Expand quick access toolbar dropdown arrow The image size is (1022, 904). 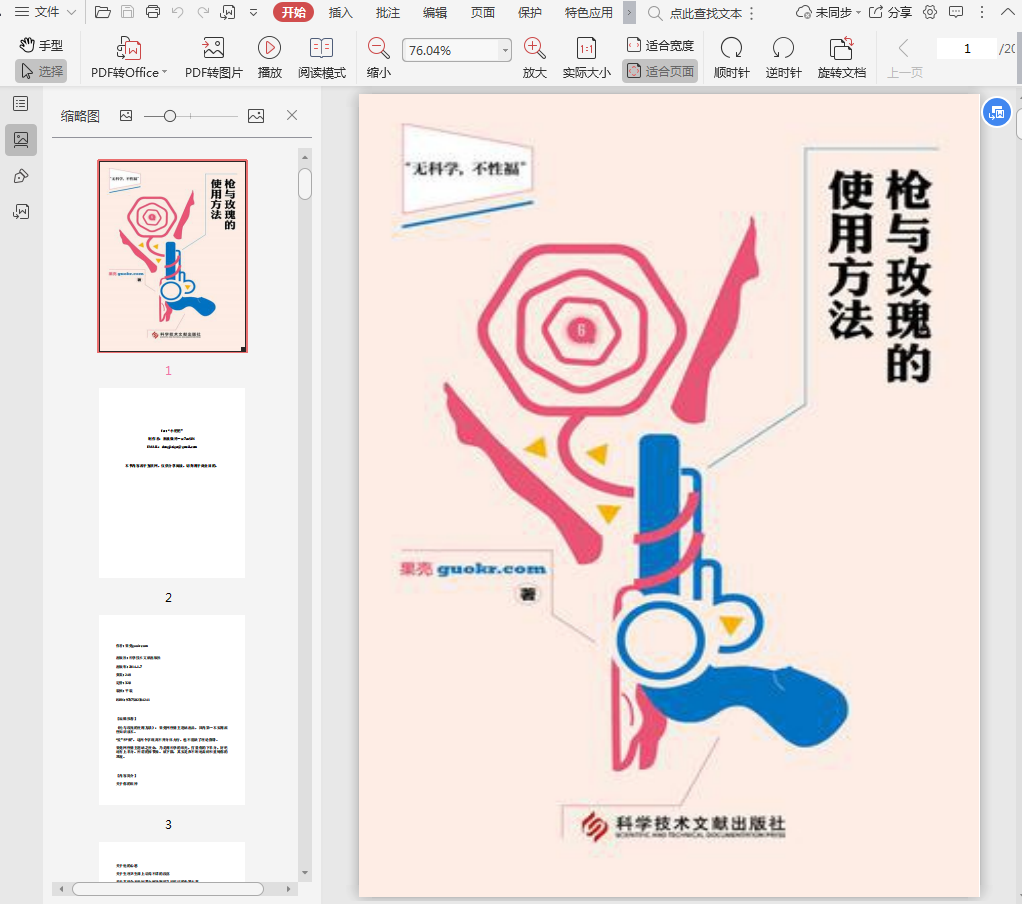(254, 12)
